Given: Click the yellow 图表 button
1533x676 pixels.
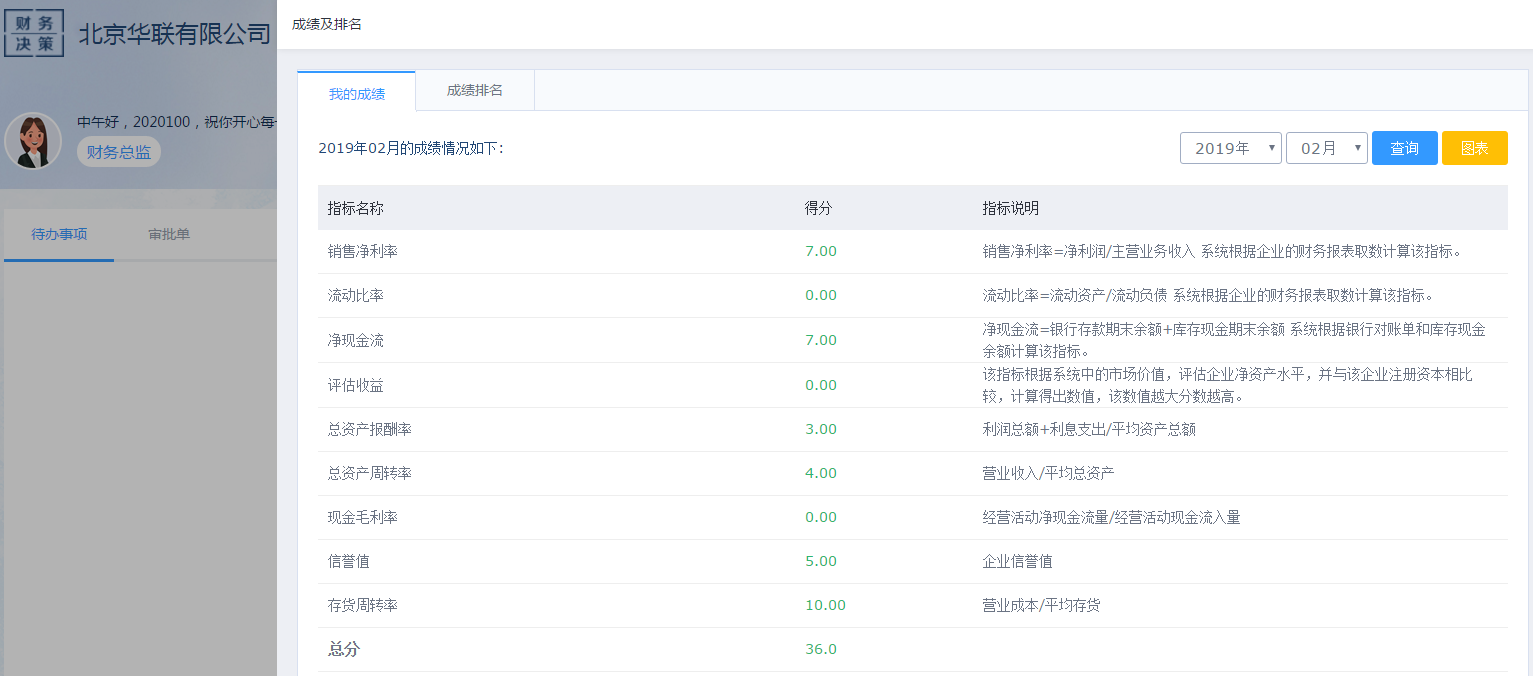Looking at the screenshot, I should 1474,148.
